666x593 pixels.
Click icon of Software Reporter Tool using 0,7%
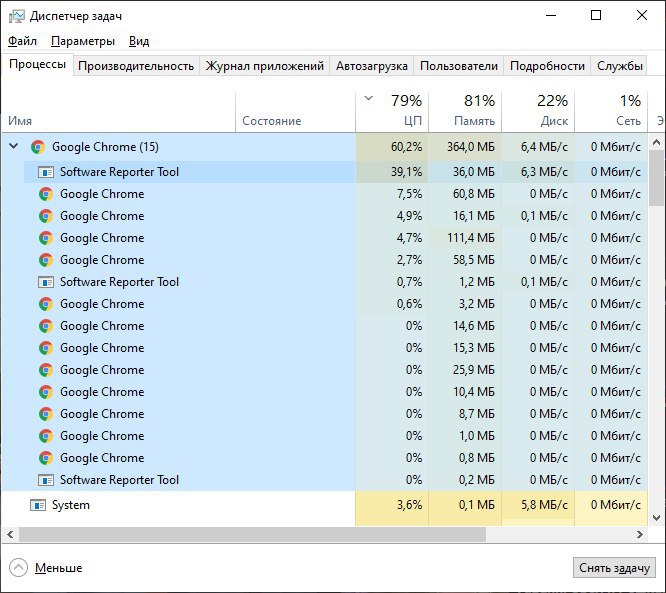tap(46, 282)
